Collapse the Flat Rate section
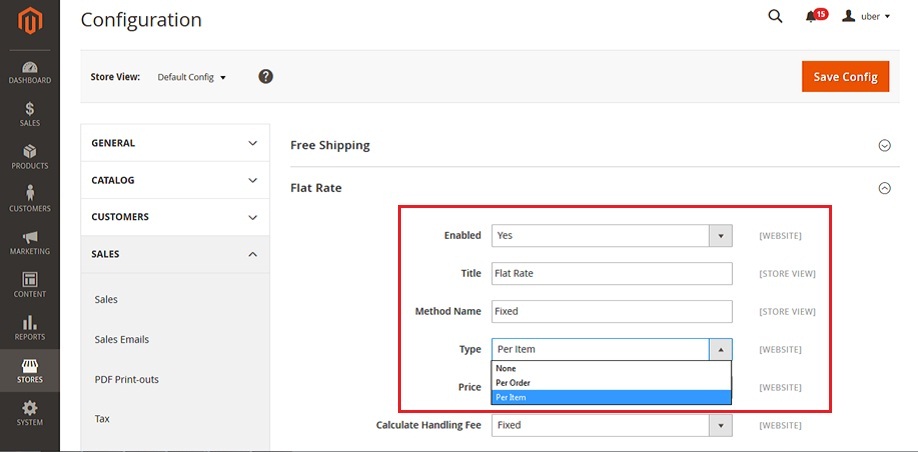The image size is (918, 452). coord(885,188)
